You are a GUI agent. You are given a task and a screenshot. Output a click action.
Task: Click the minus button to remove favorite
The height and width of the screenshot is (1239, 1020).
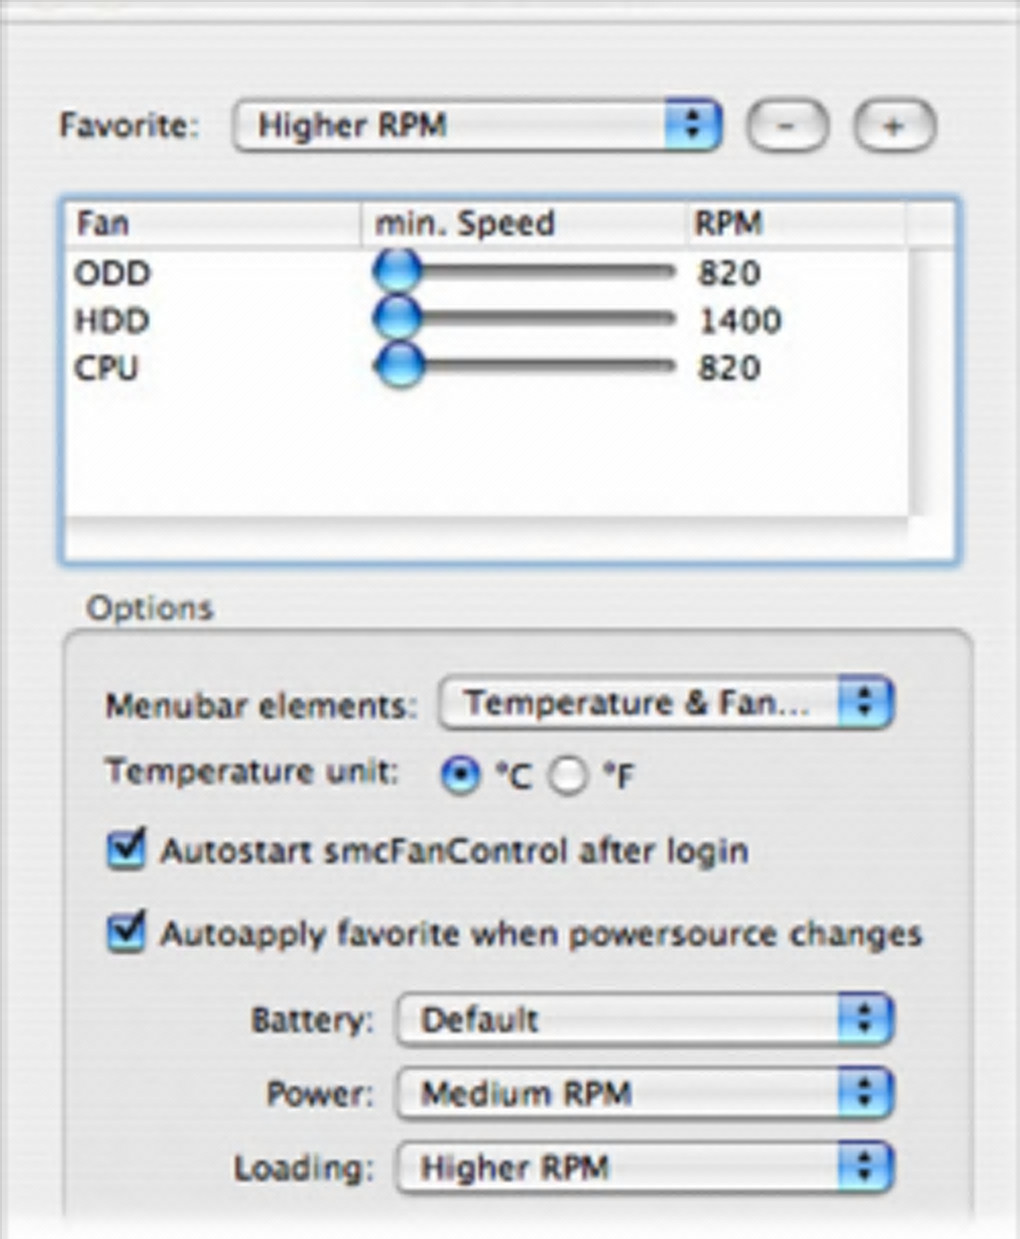tap(787, 127)
